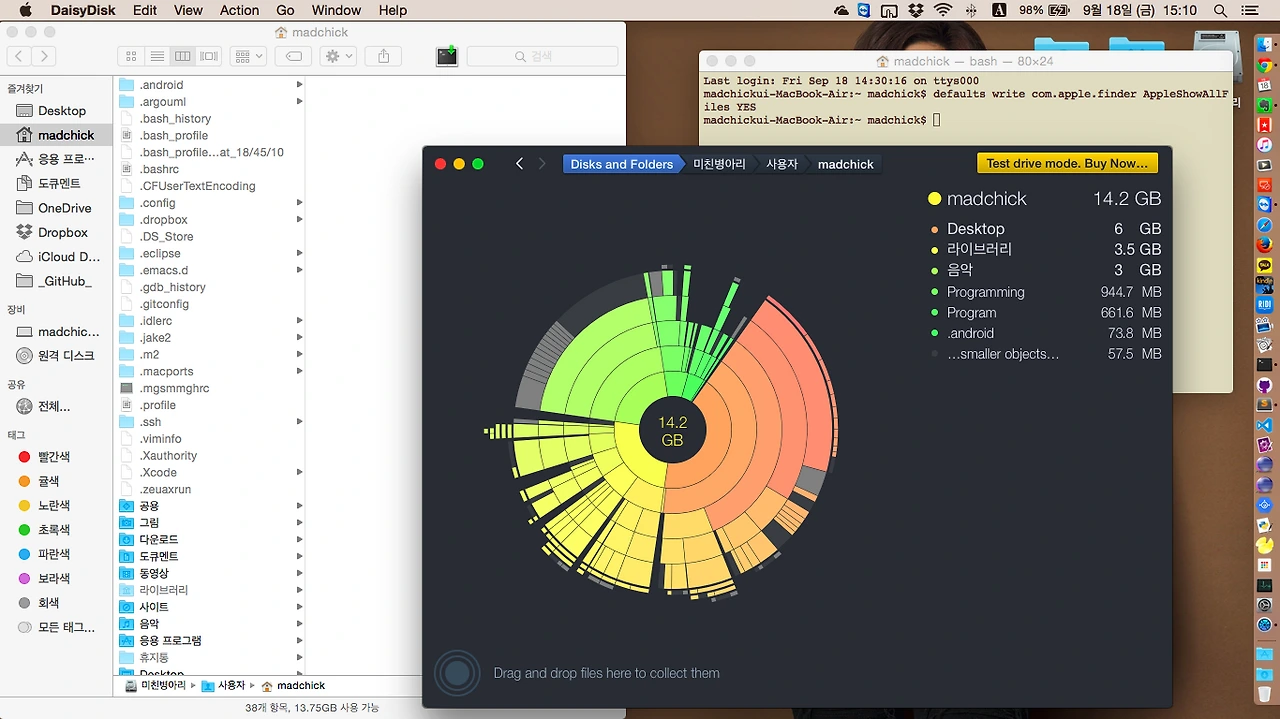Viewport: 1280px width, 719px height.
Task: Select .android entry in DaisyDisk list
Action: [1045, 333]
